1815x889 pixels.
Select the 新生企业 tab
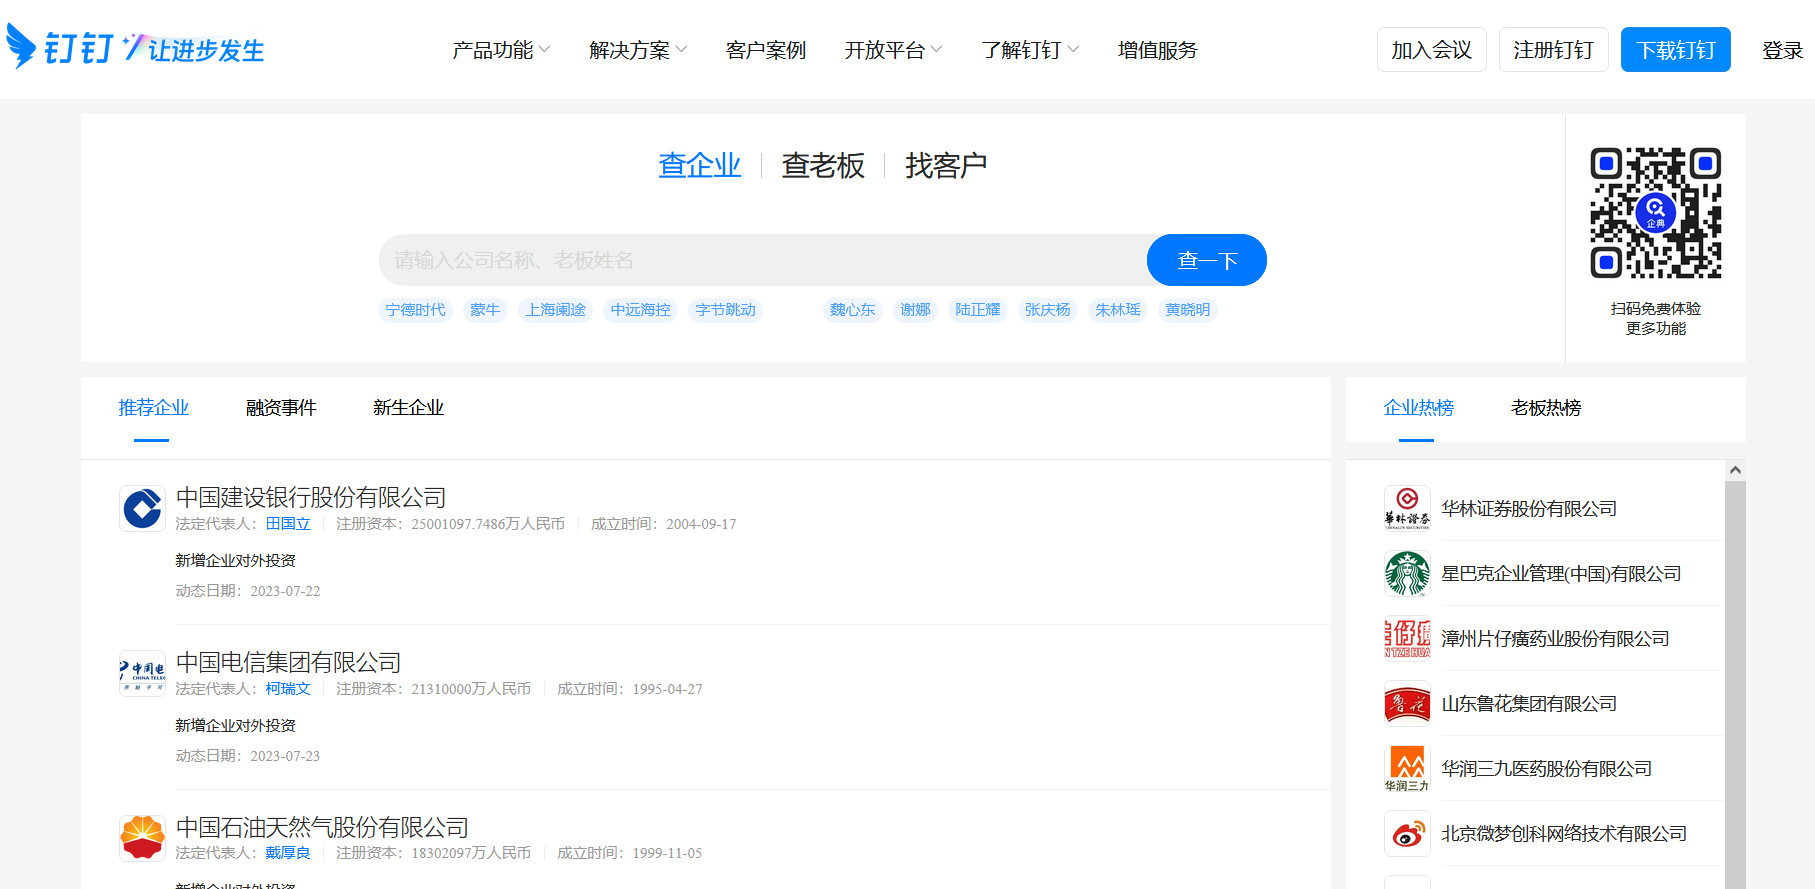coord(408,408)
